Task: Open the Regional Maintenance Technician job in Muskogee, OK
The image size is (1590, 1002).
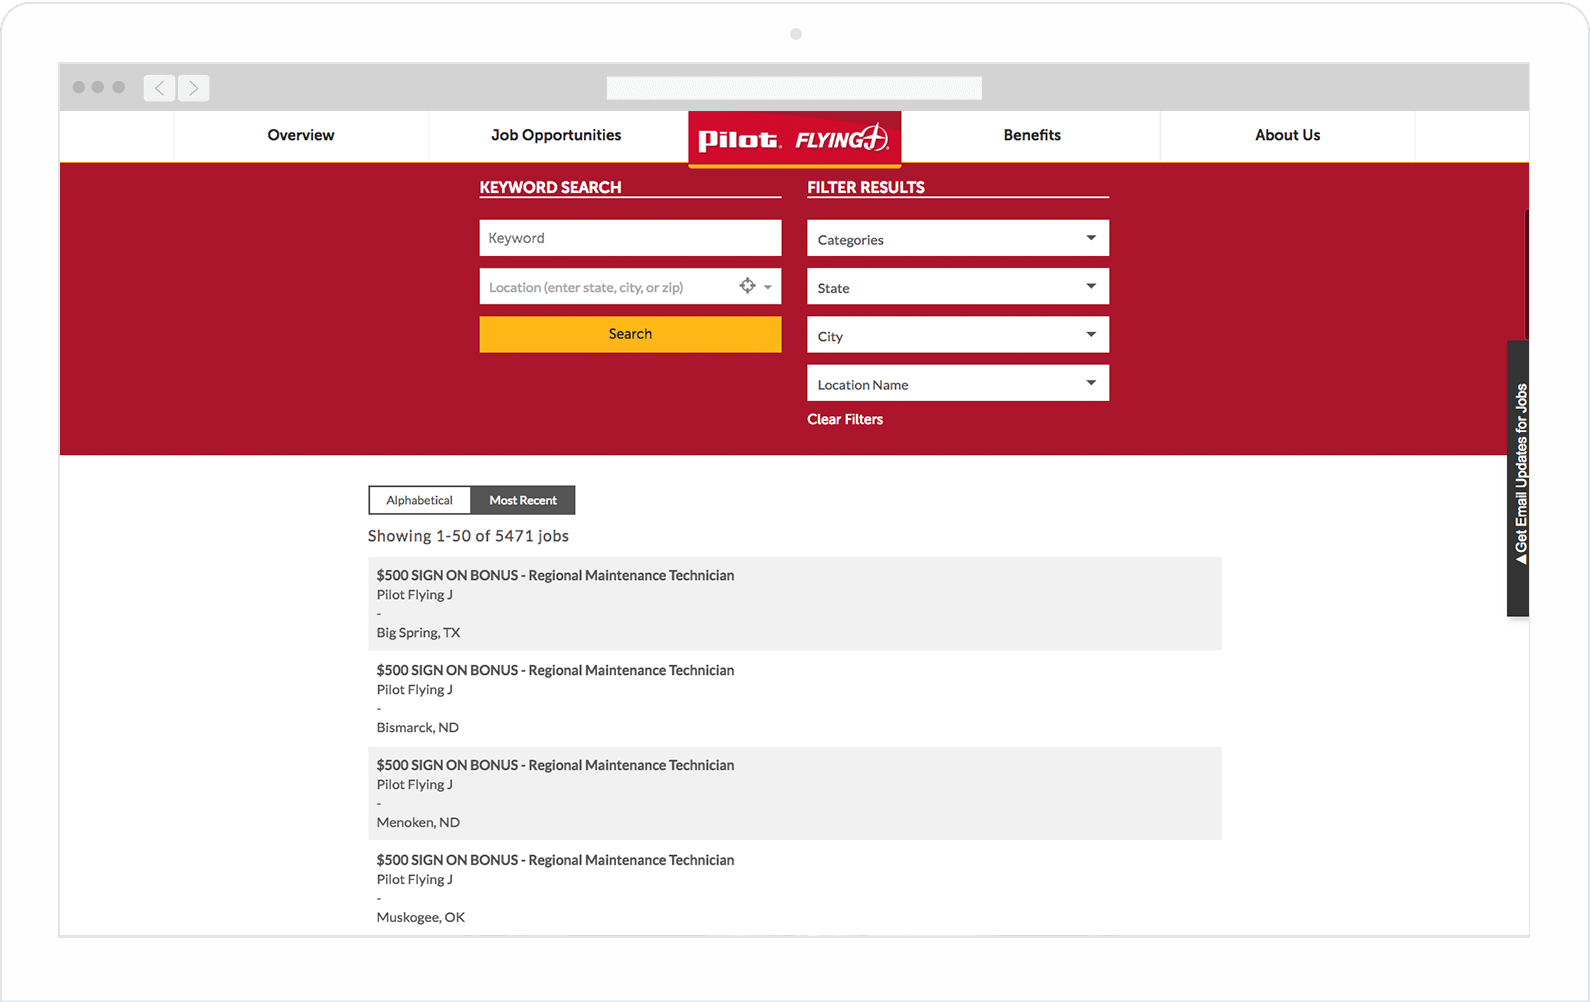Action: click(x=555, y=860)
